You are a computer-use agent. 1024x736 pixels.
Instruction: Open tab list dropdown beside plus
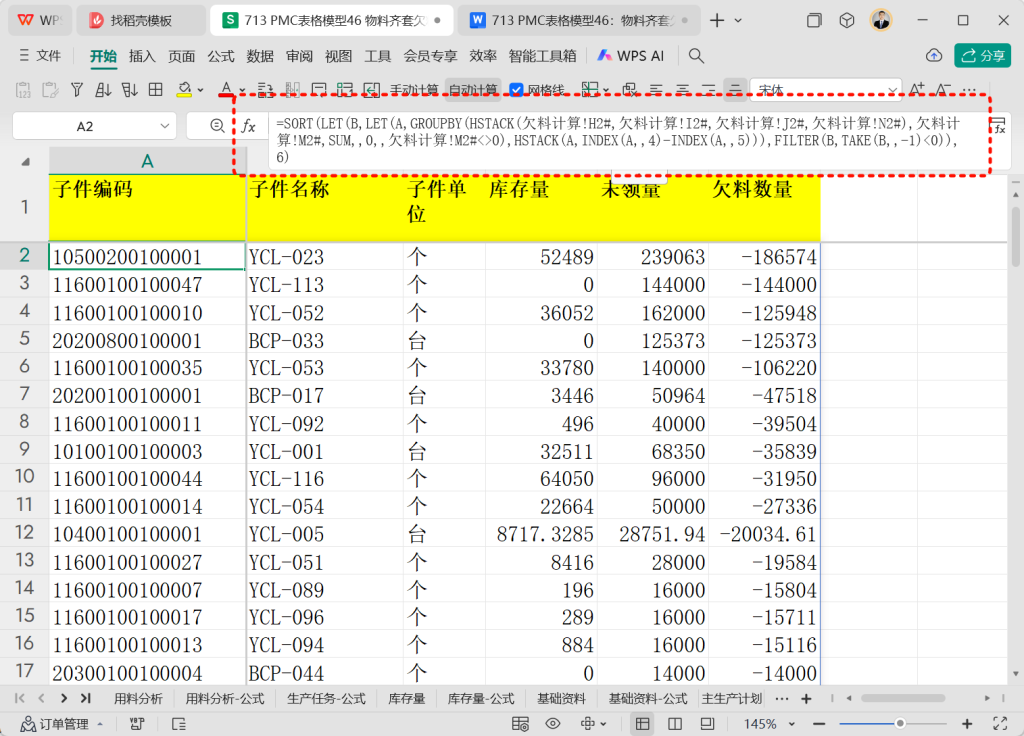click(738, 21)
